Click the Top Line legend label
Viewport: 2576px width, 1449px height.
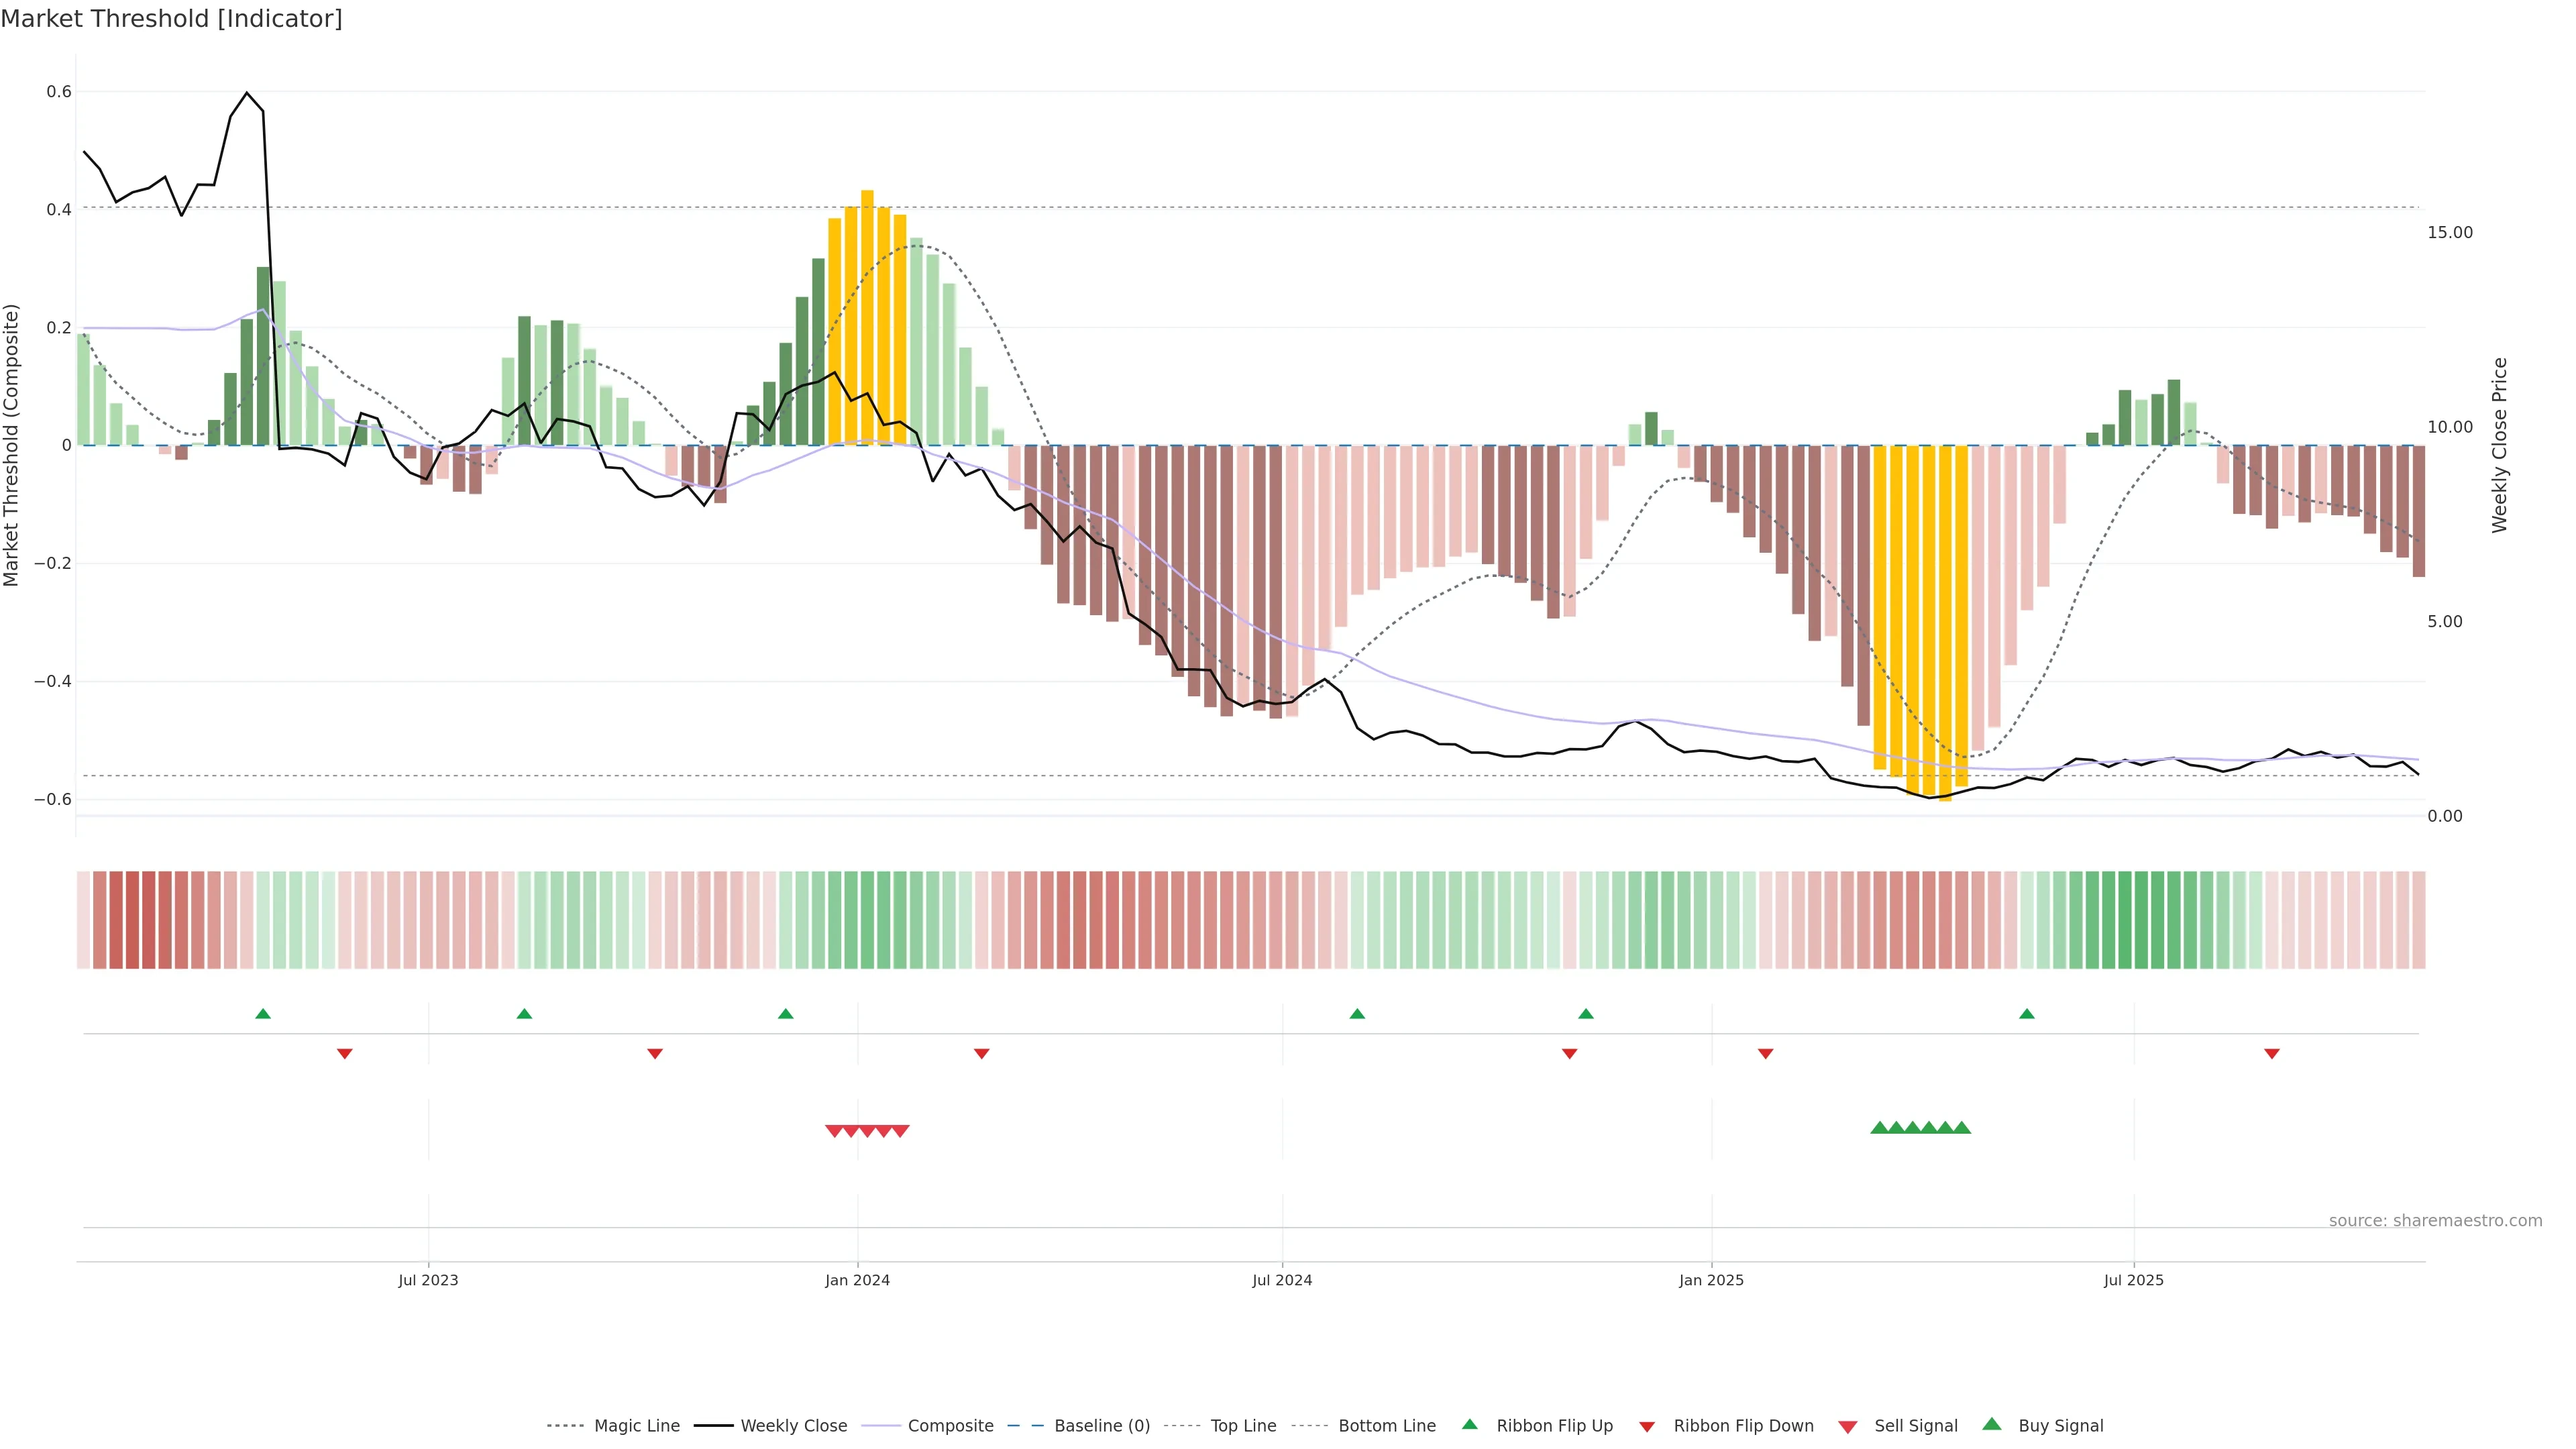1243,1426
